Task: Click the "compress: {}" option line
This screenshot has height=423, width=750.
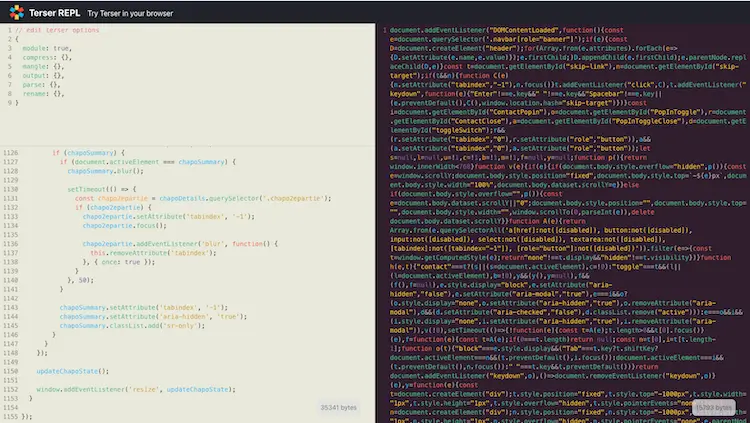Action: (45, 56)
